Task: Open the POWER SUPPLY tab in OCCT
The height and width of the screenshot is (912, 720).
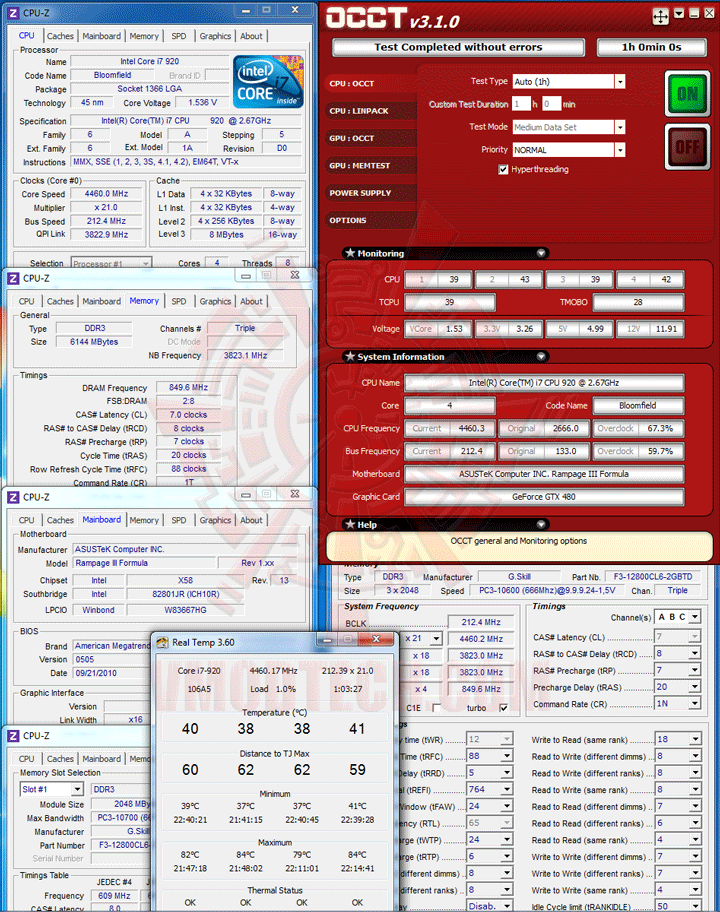Action: pos(370,193)
